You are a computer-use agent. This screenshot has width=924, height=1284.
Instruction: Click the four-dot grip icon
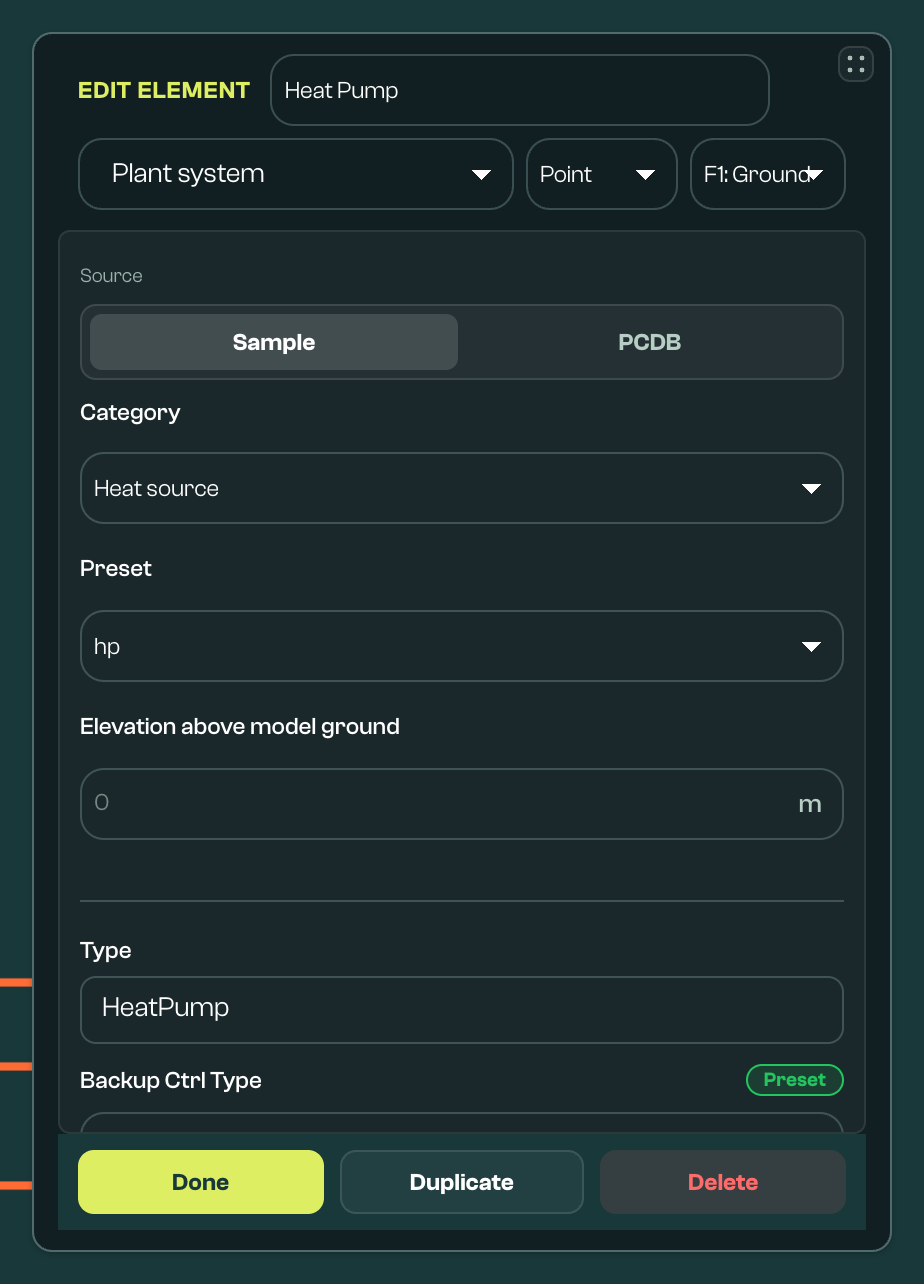(855, 65)
